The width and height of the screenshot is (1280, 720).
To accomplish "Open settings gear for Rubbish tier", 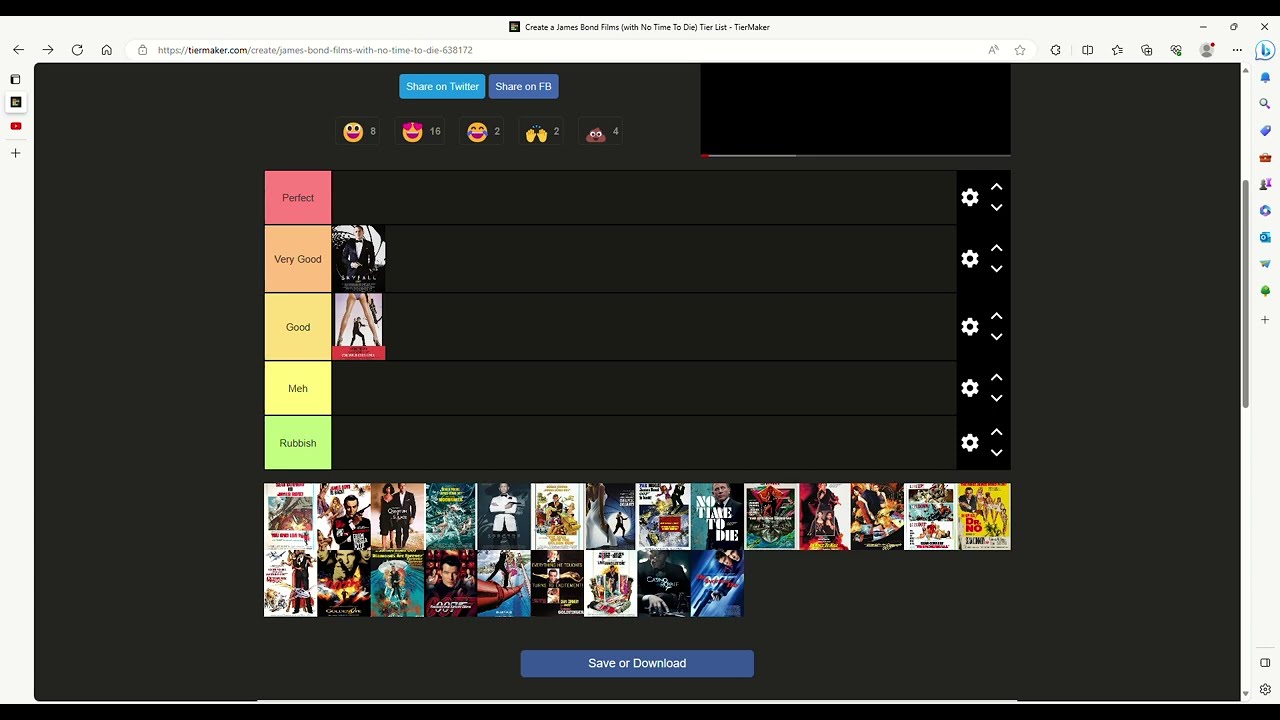I will pyautogui.click(x=970, y=443).
